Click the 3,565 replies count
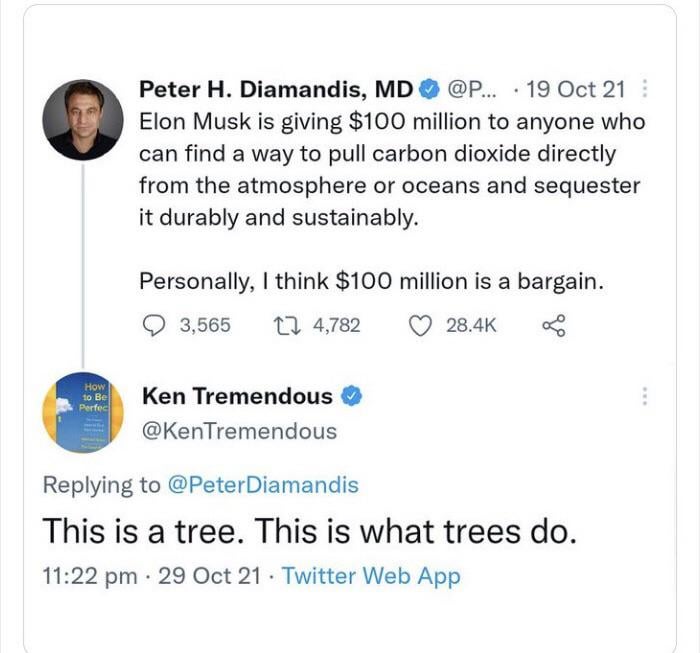The image size is (700, 653). coord(204,325)
